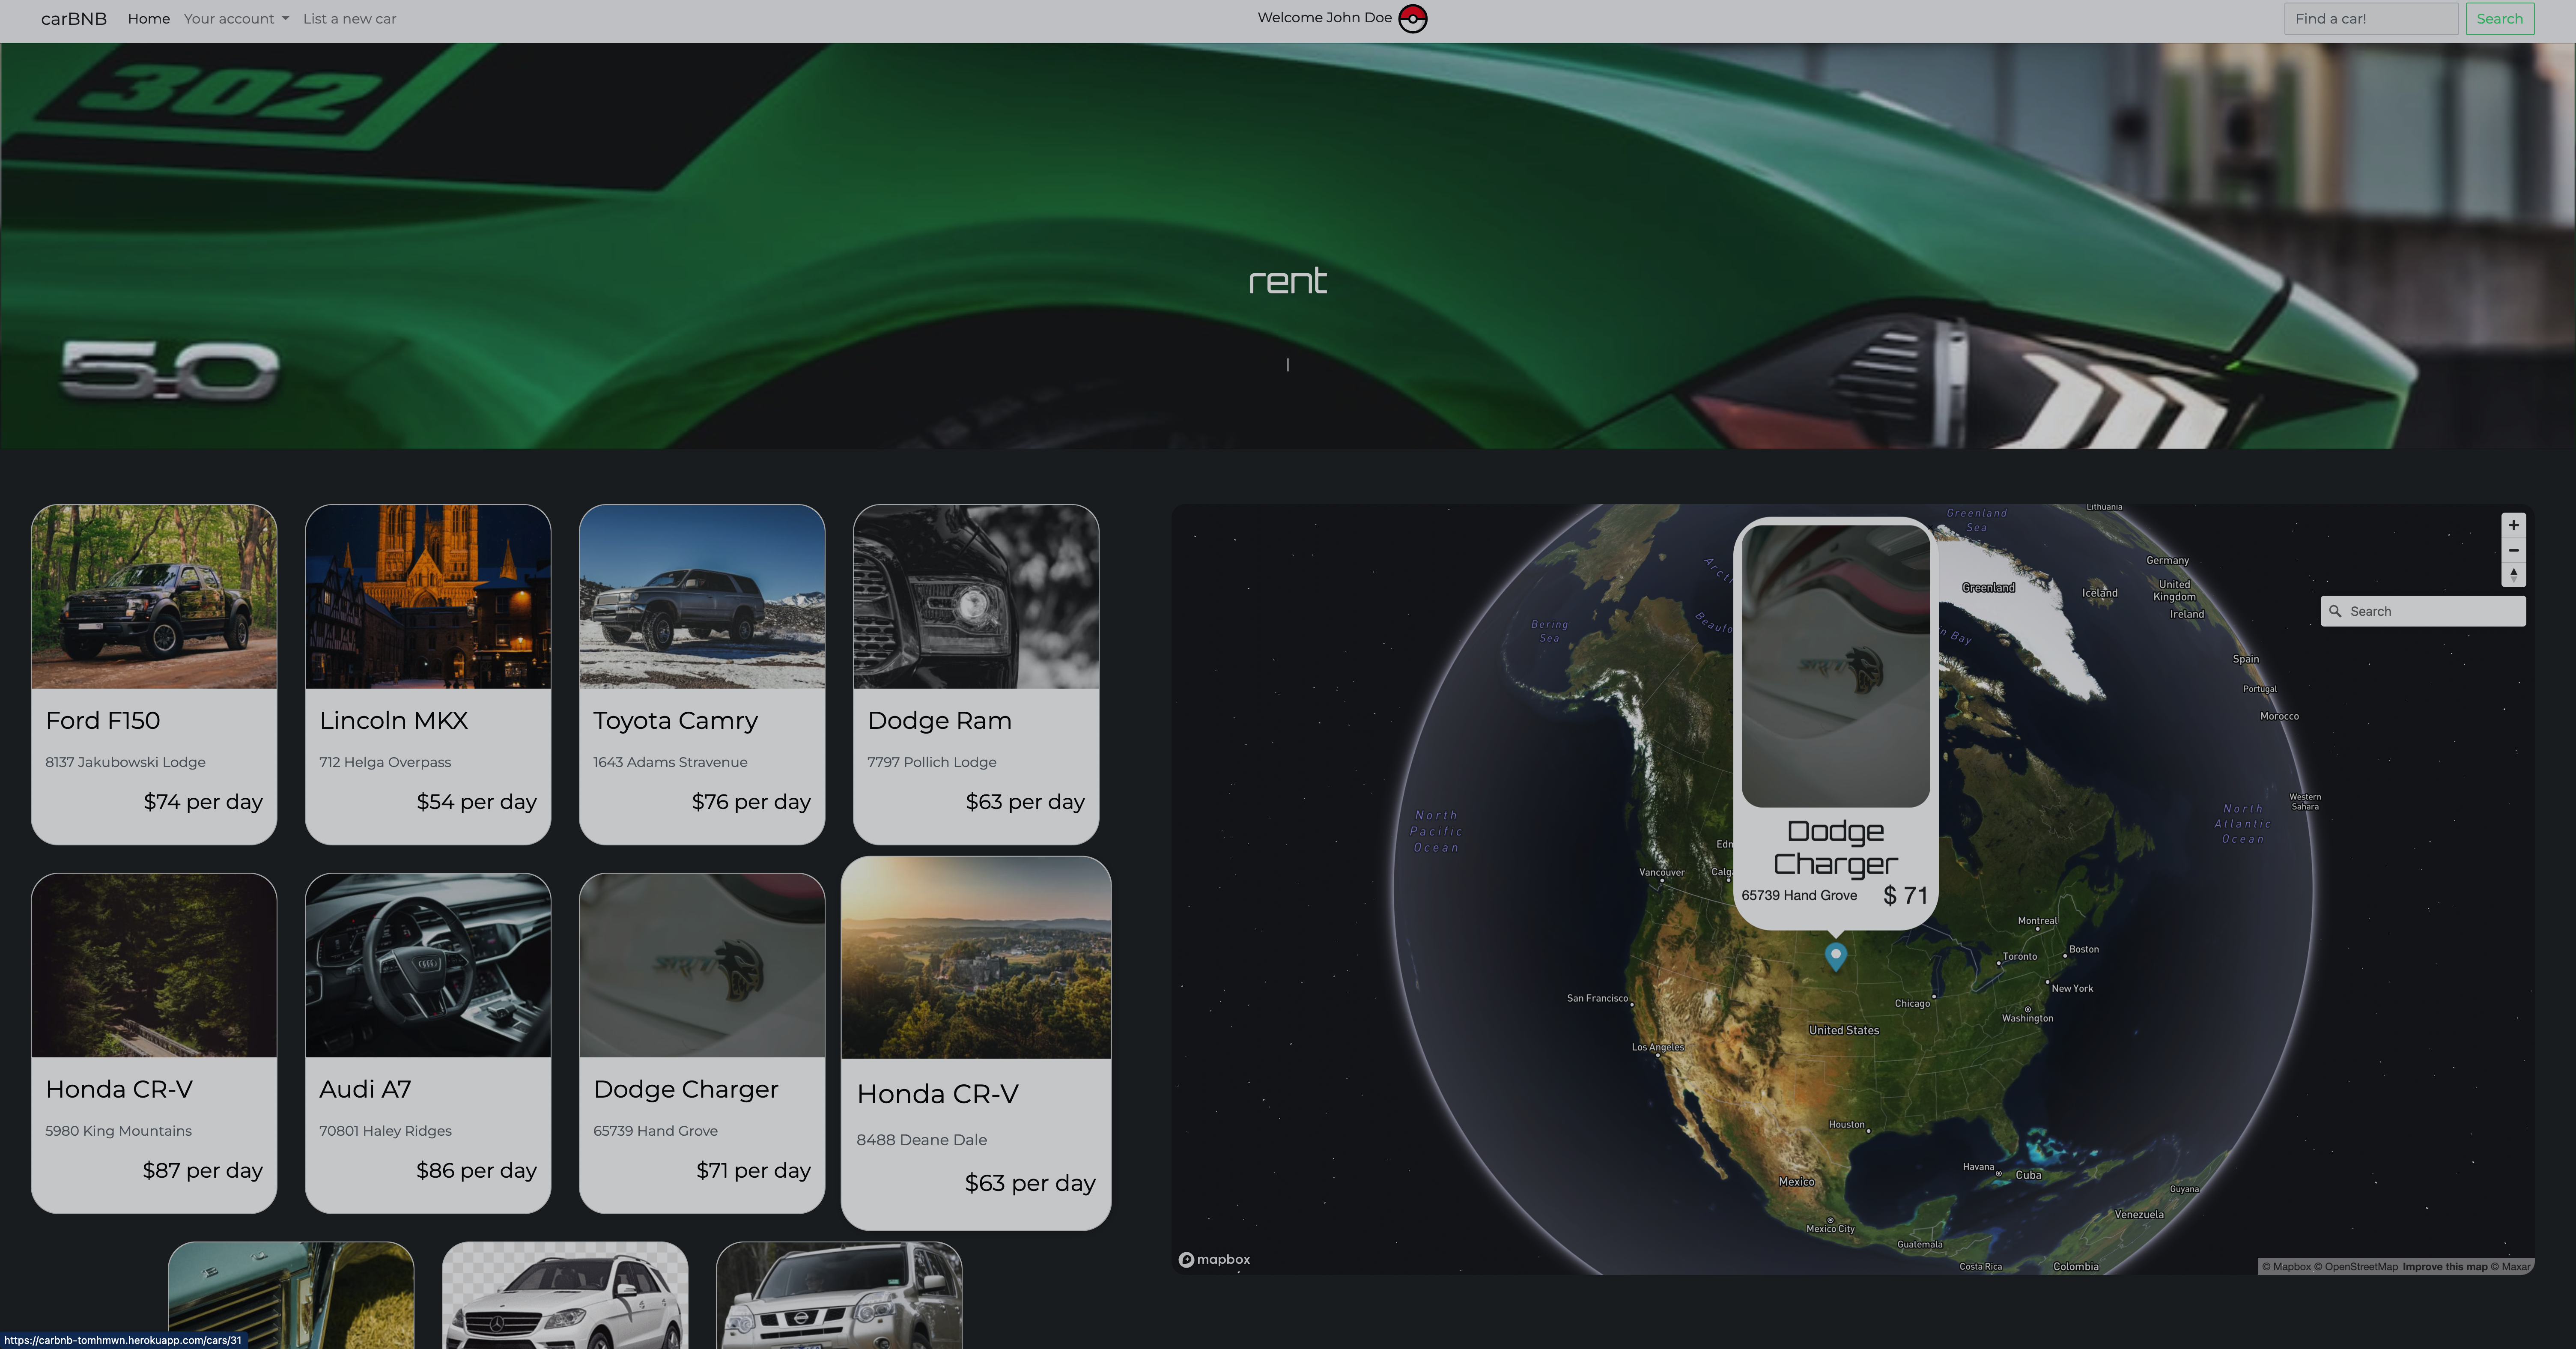Click the Audi A7 title
Image resolution: width=2576 pixels, height=1349 pixels.
tap(365, 1089)
